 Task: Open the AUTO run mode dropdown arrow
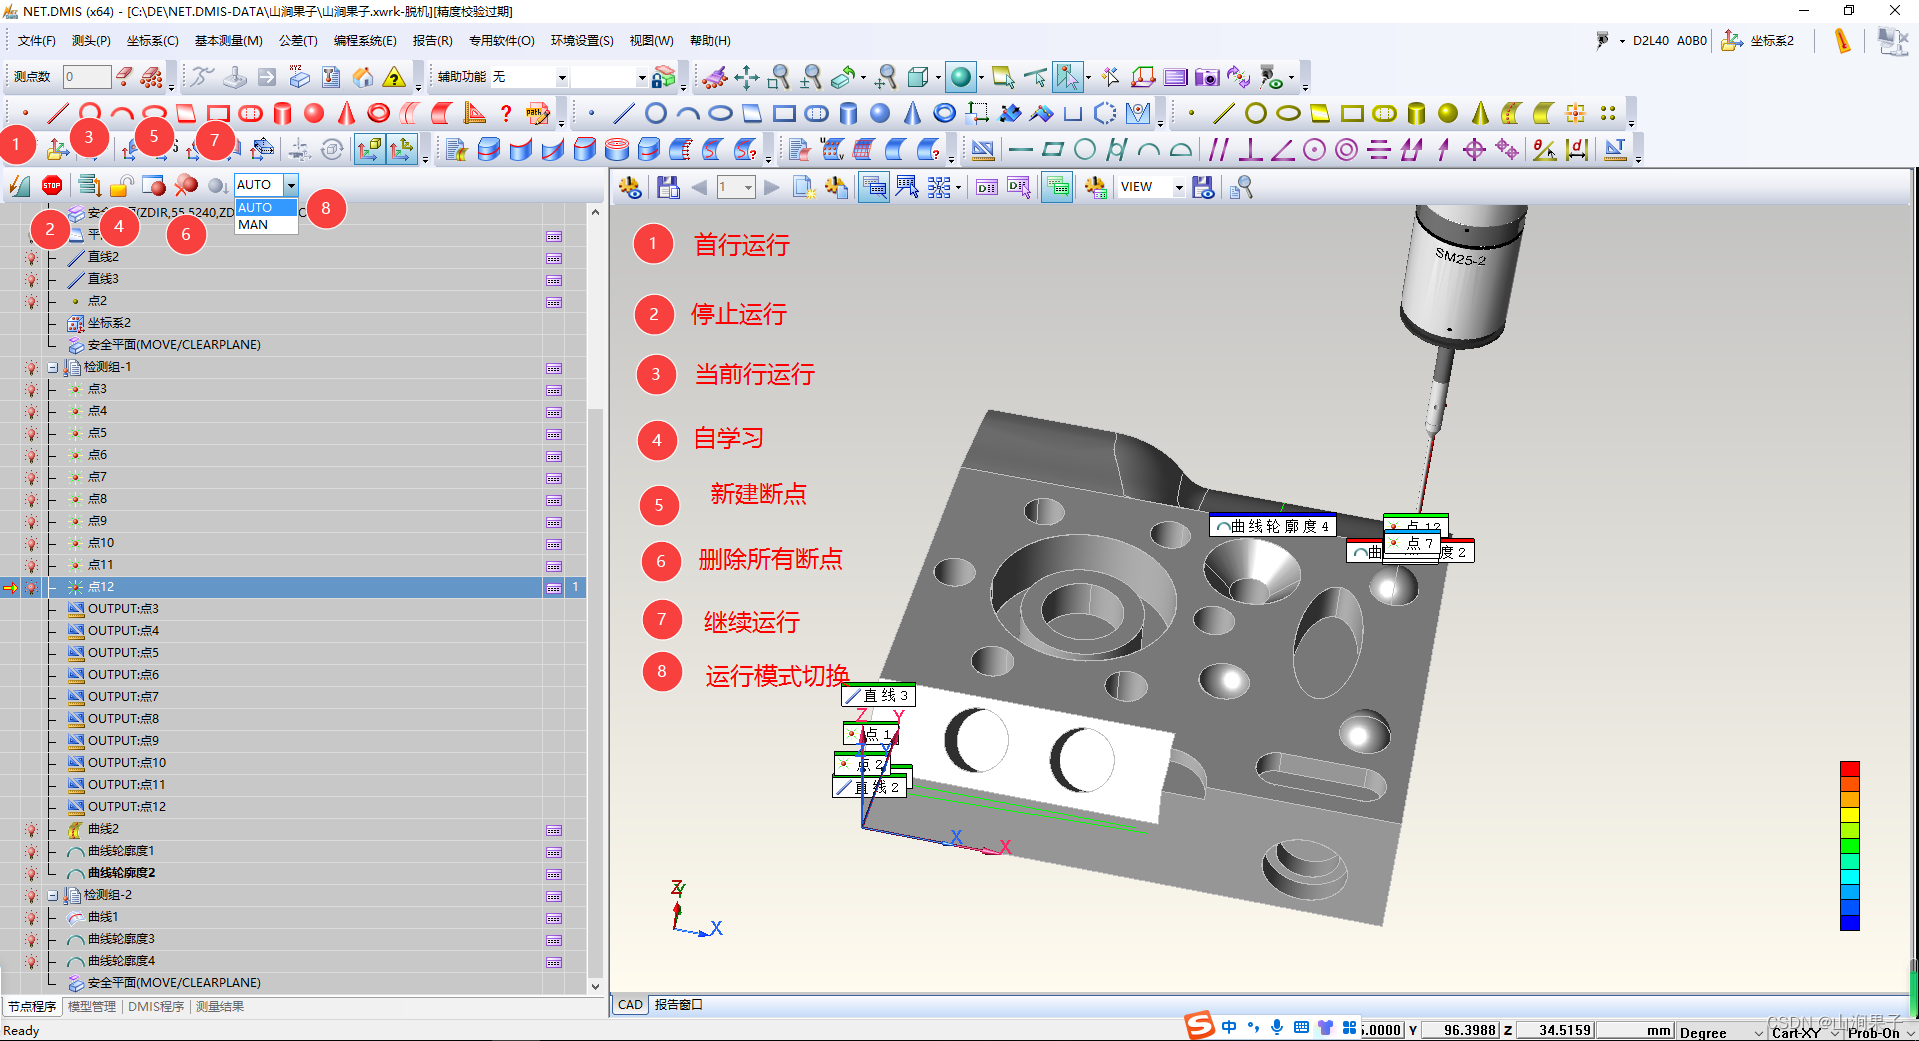click(290, 185)
